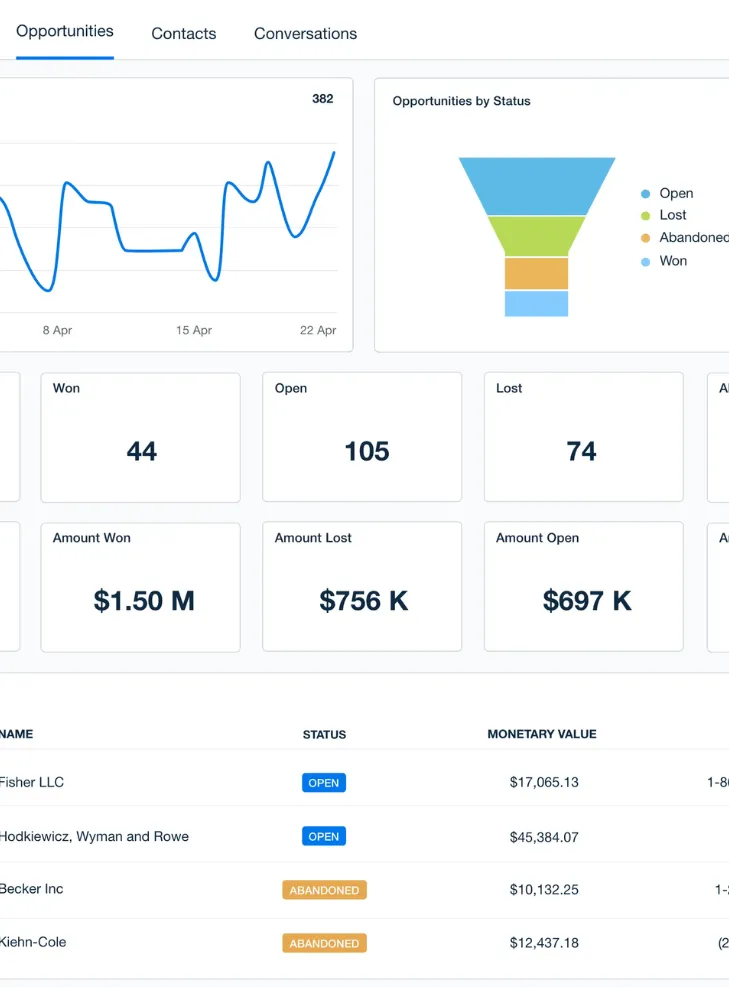This screenshot has width=729, height=987.
Task: Open the Open count card showing 105
Action: [362, 437]
